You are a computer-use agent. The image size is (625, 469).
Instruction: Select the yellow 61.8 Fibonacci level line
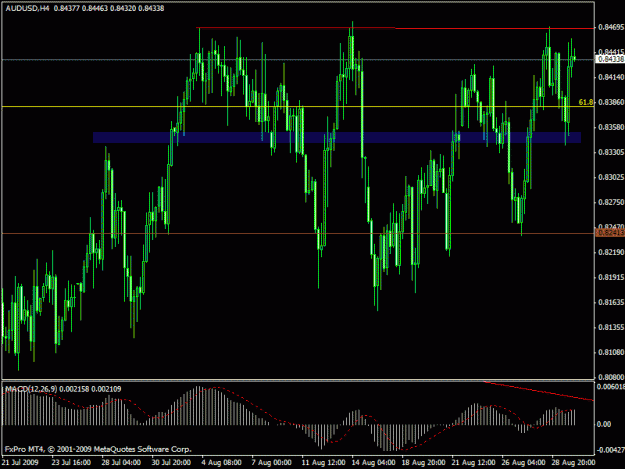[x=297, y=107]
